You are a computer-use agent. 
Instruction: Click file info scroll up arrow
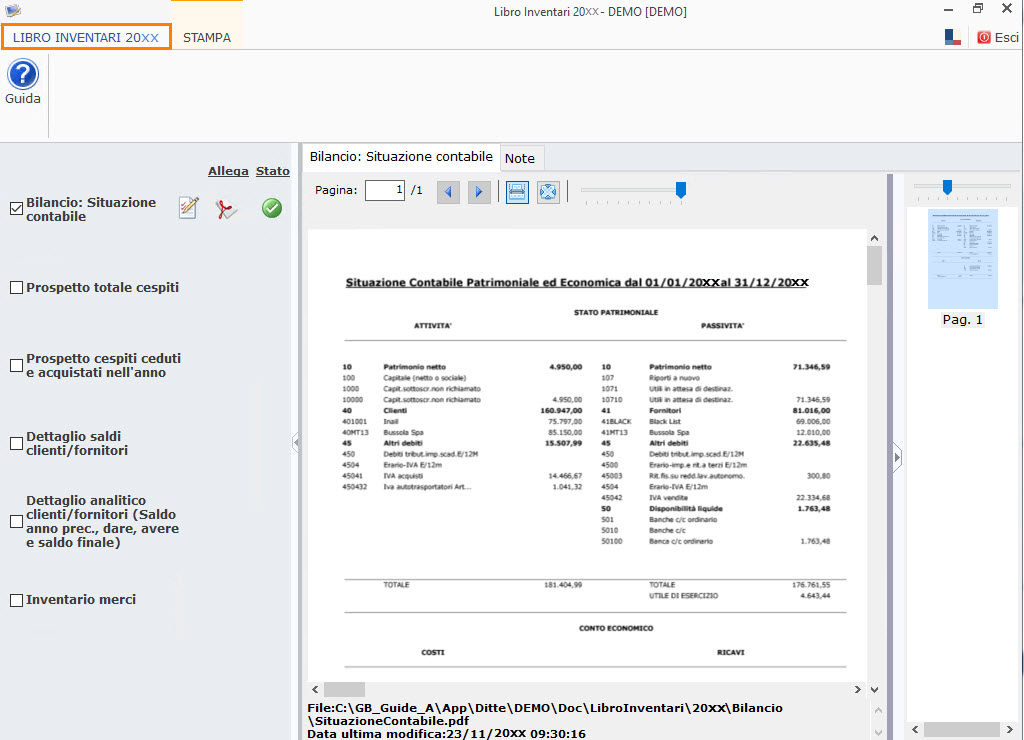[x=878, y=710]
